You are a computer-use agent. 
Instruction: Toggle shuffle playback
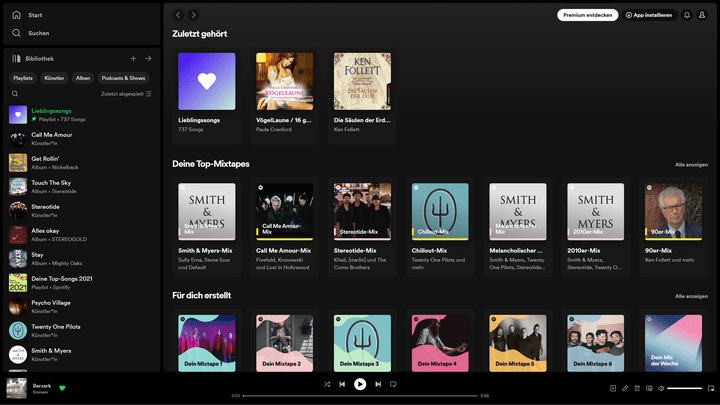(x=327, y=384)
